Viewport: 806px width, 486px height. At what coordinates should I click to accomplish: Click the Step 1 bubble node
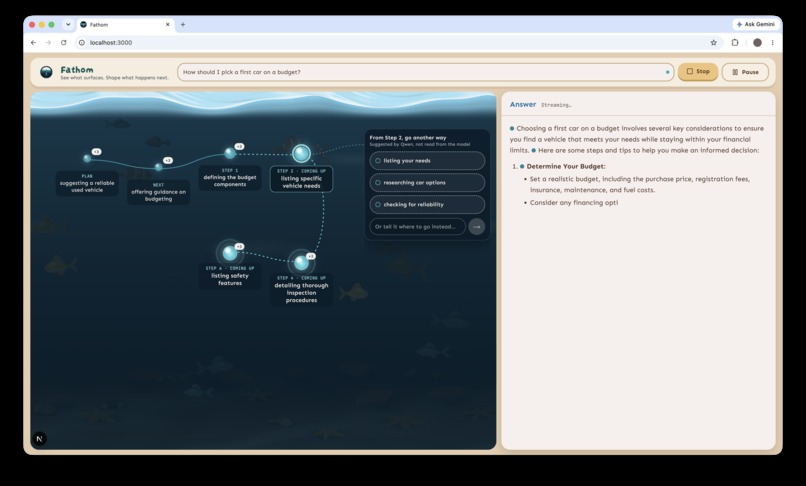click(x=230, y=153)
